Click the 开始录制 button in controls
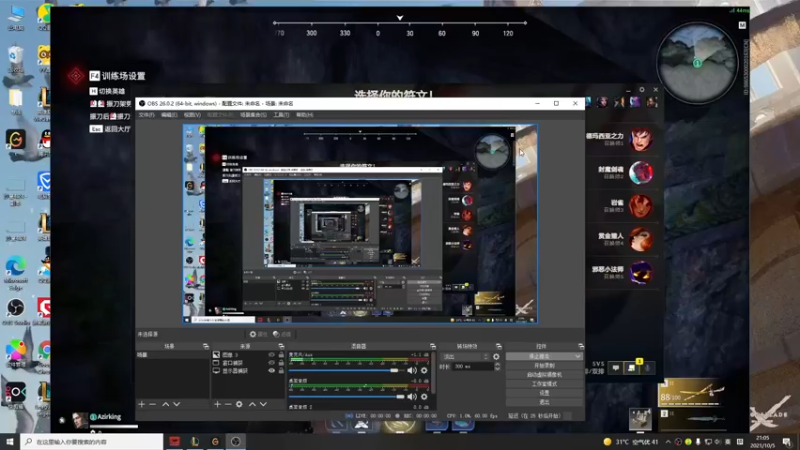 [x=544, y=366]
